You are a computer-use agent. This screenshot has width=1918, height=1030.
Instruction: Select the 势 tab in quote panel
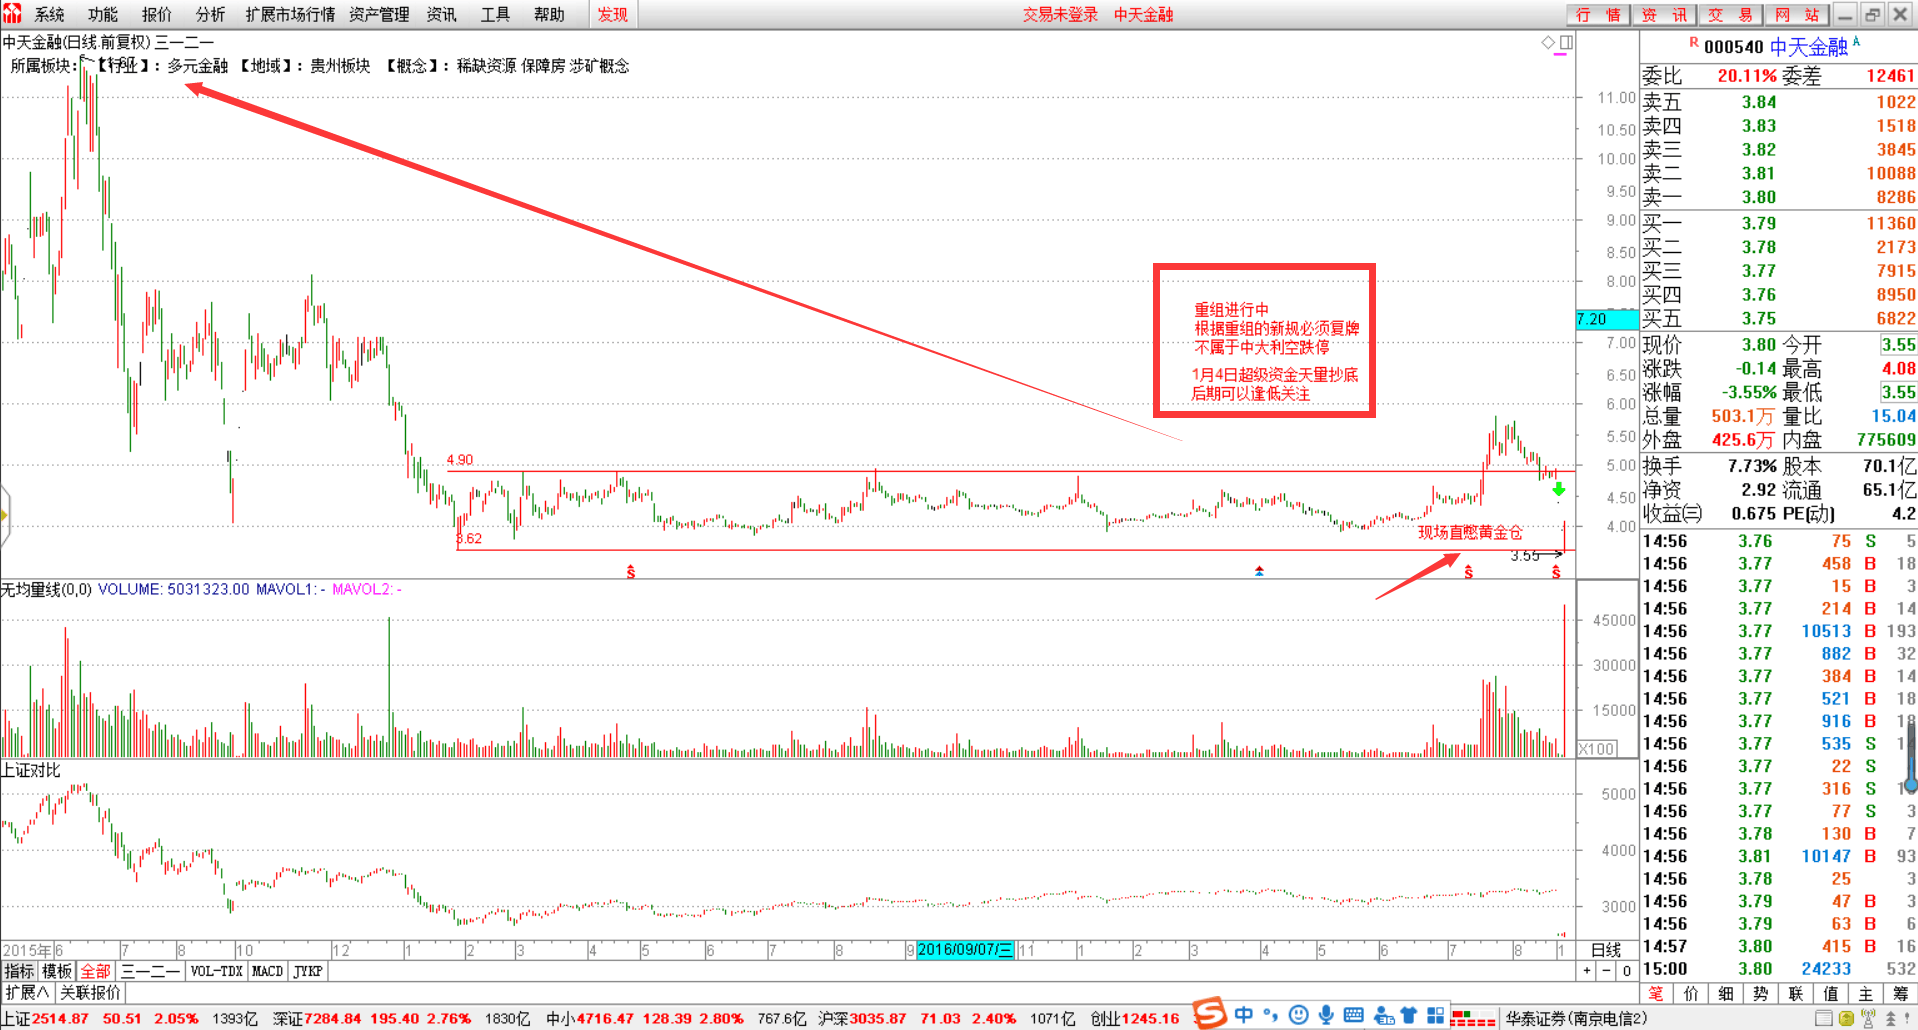tap(1761, 993)
